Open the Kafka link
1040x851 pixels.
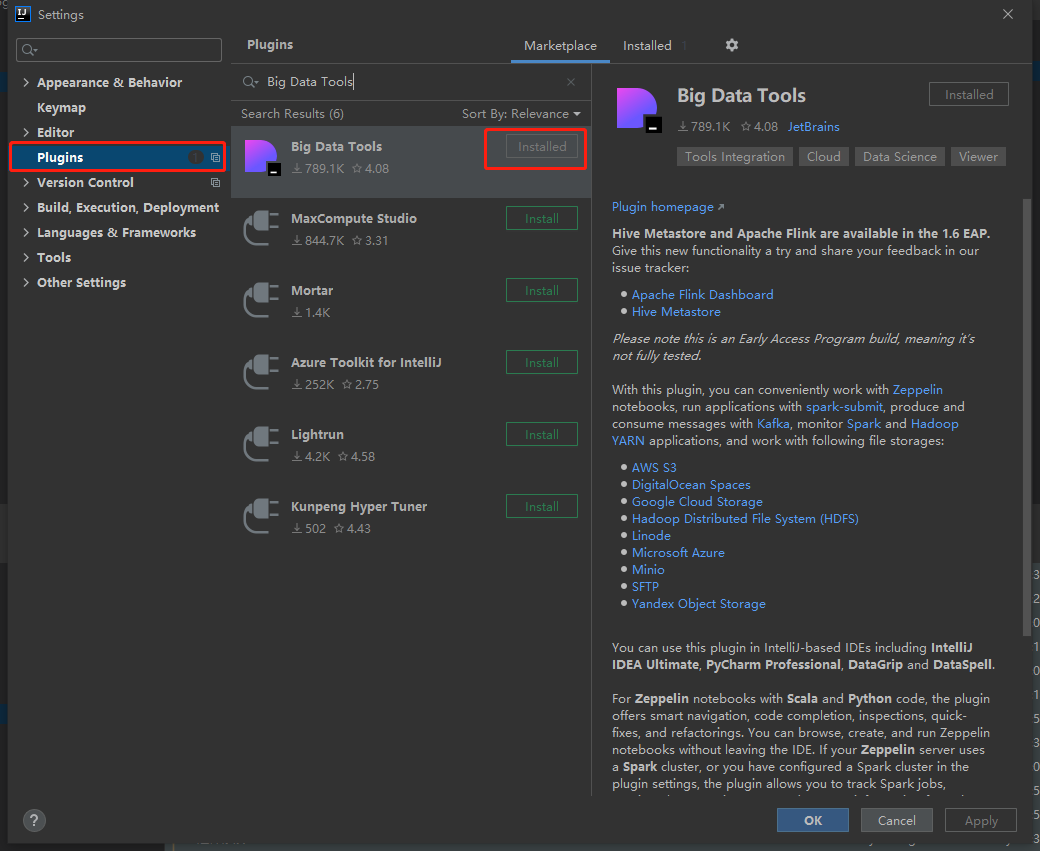click(x=773, y=424)
